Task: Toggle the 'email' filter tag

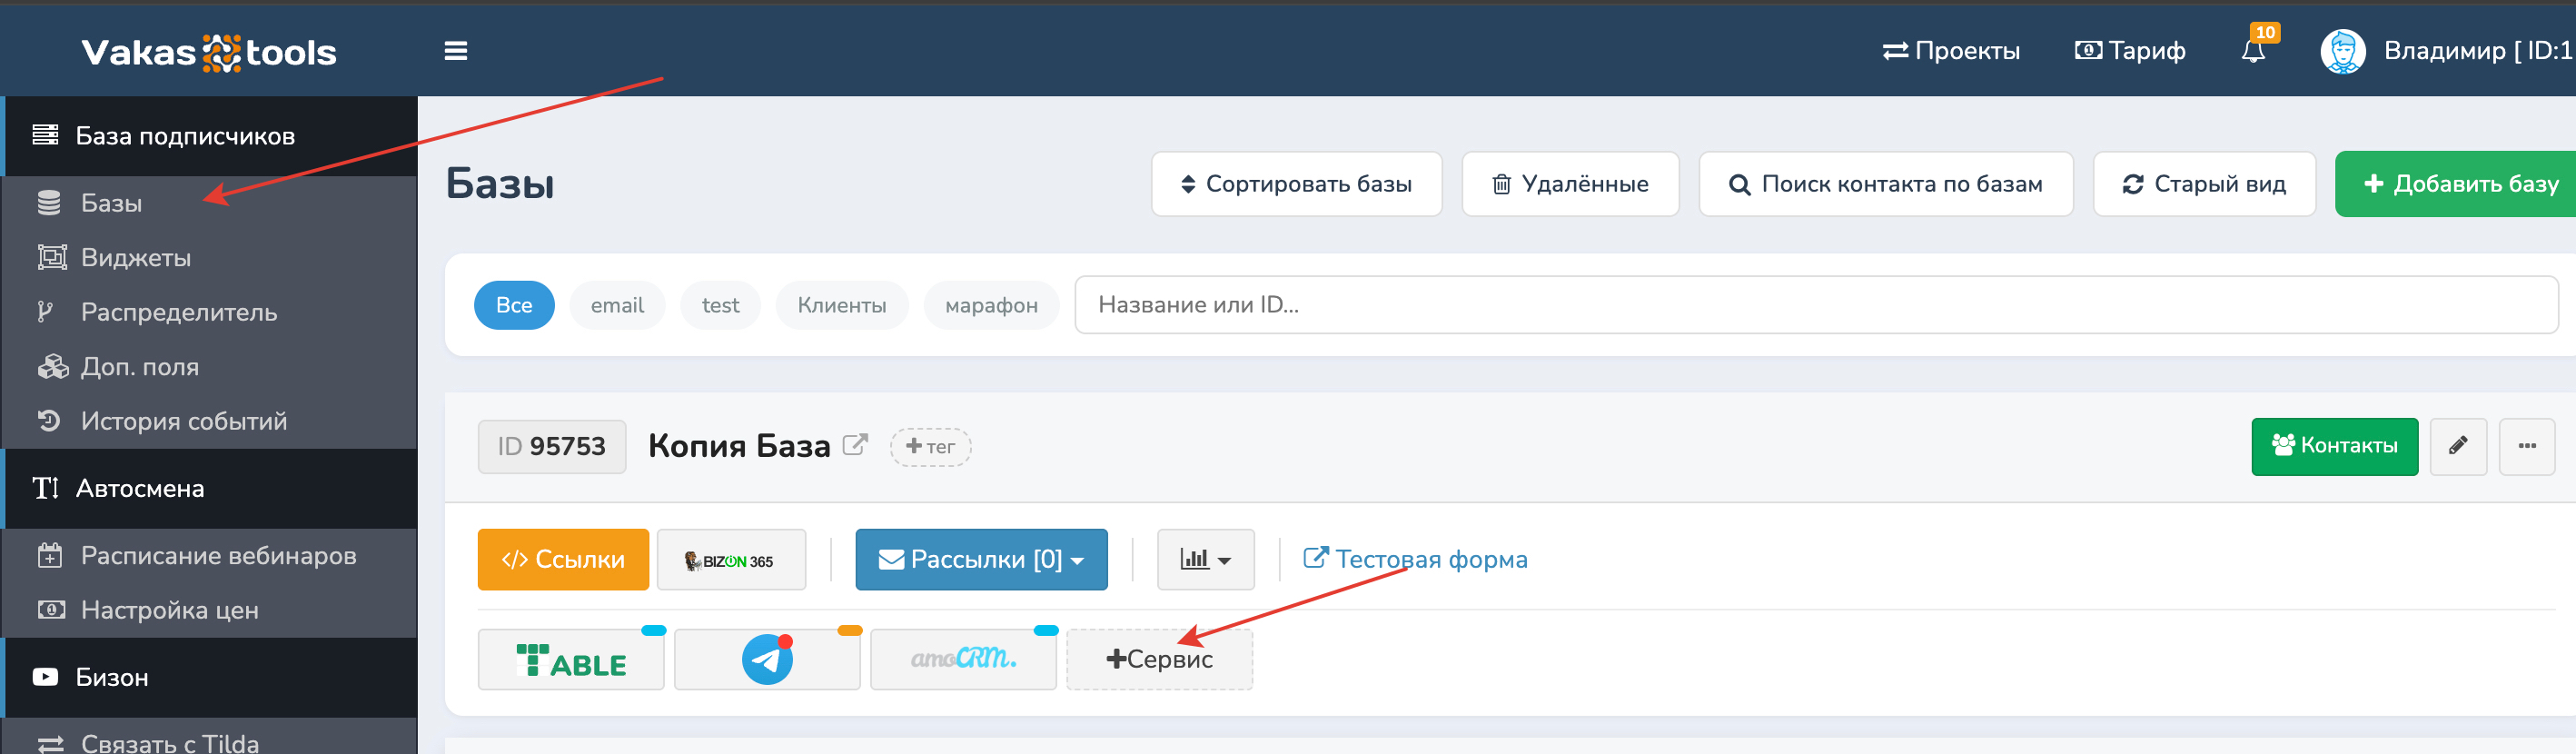Action: point(617,305)
